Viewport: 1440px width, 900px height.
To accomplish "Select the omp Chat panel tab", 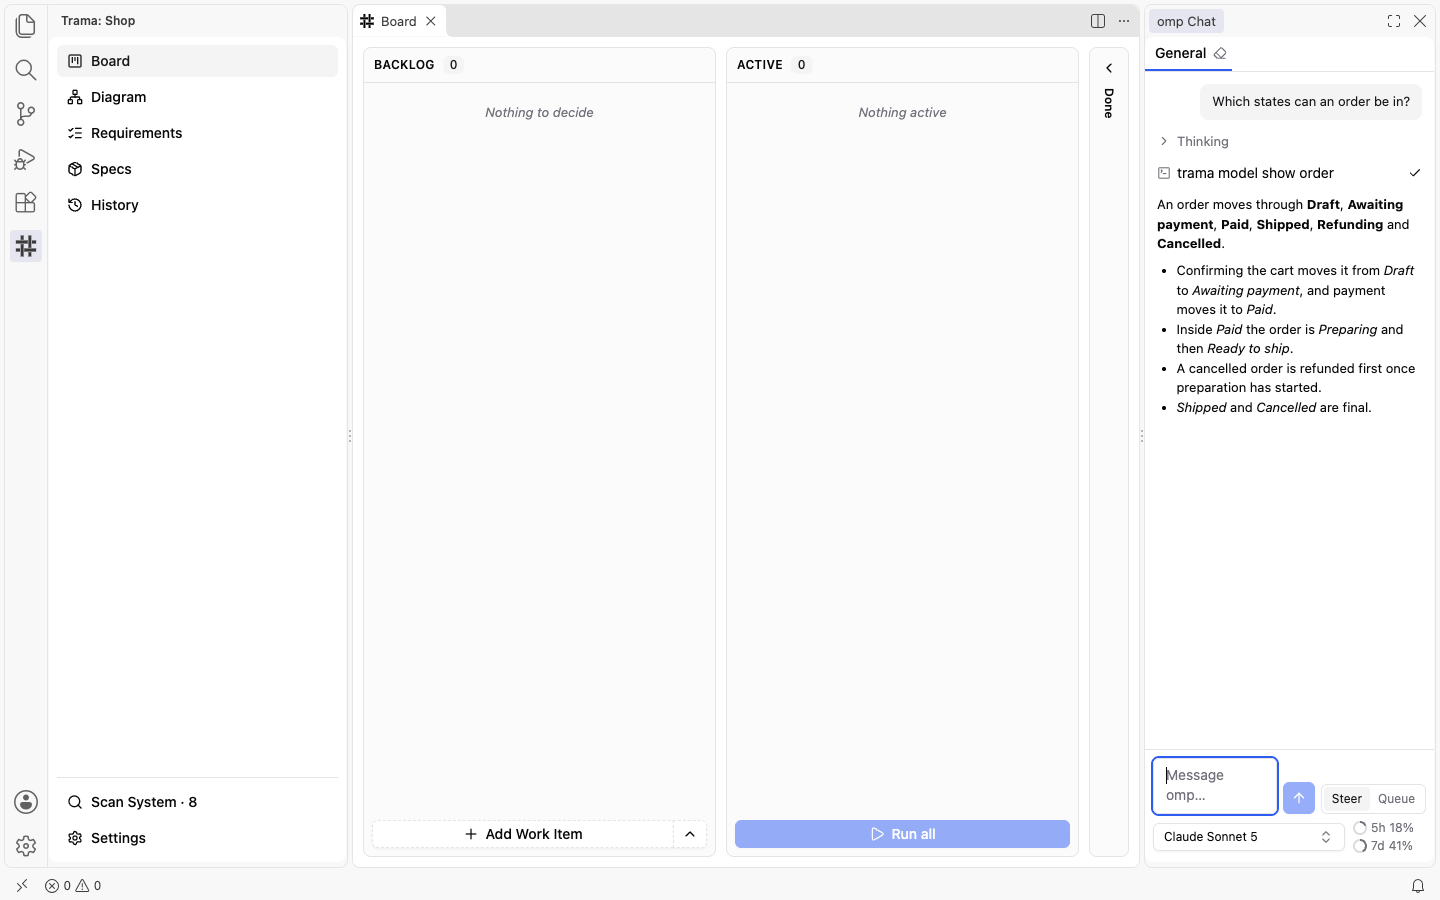I will coord(1186,21).
